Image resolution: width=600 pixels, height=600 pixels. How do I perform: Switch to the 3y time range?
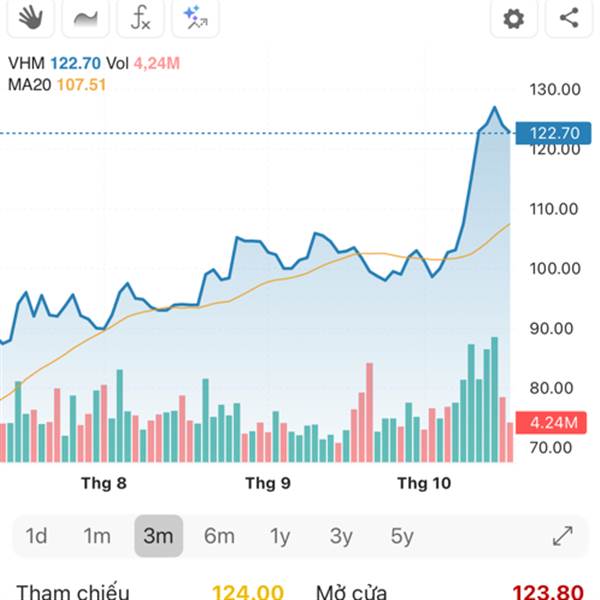click(x=341, y=536)
